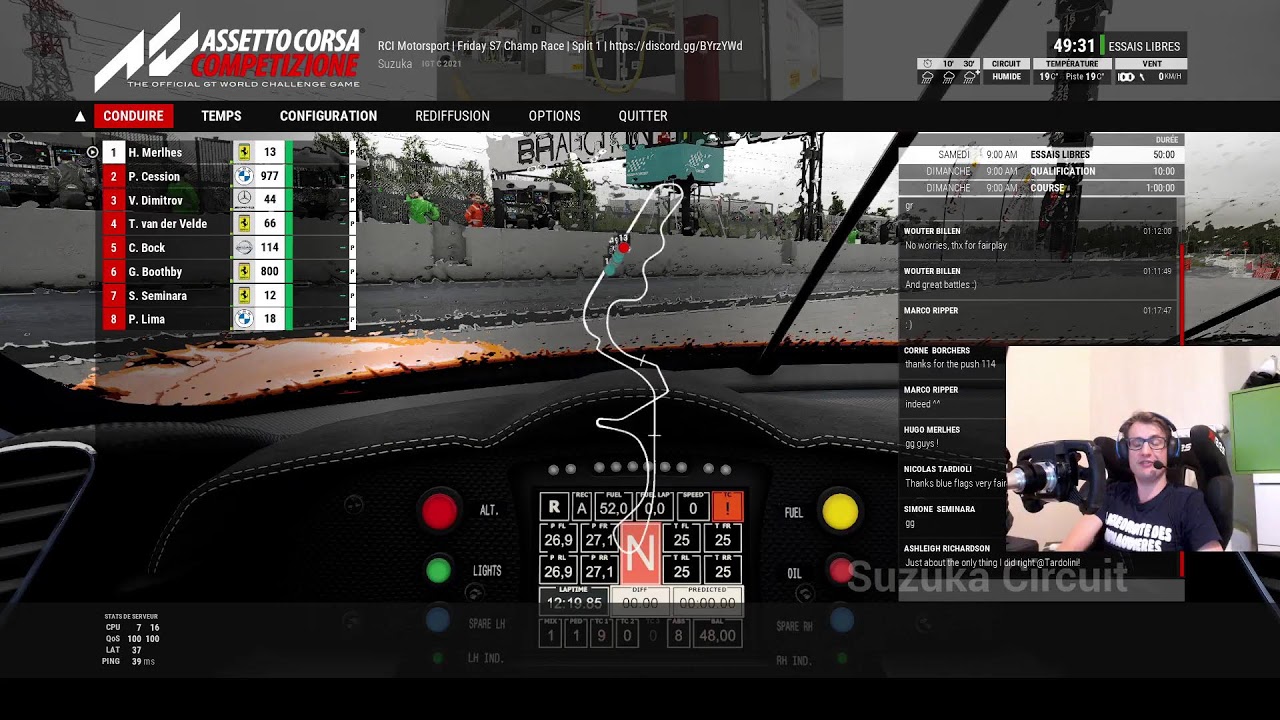Click the fuel 52,0 value on dash display
The width and height of the screenshot is (1280, 720).
pos(613,508)
